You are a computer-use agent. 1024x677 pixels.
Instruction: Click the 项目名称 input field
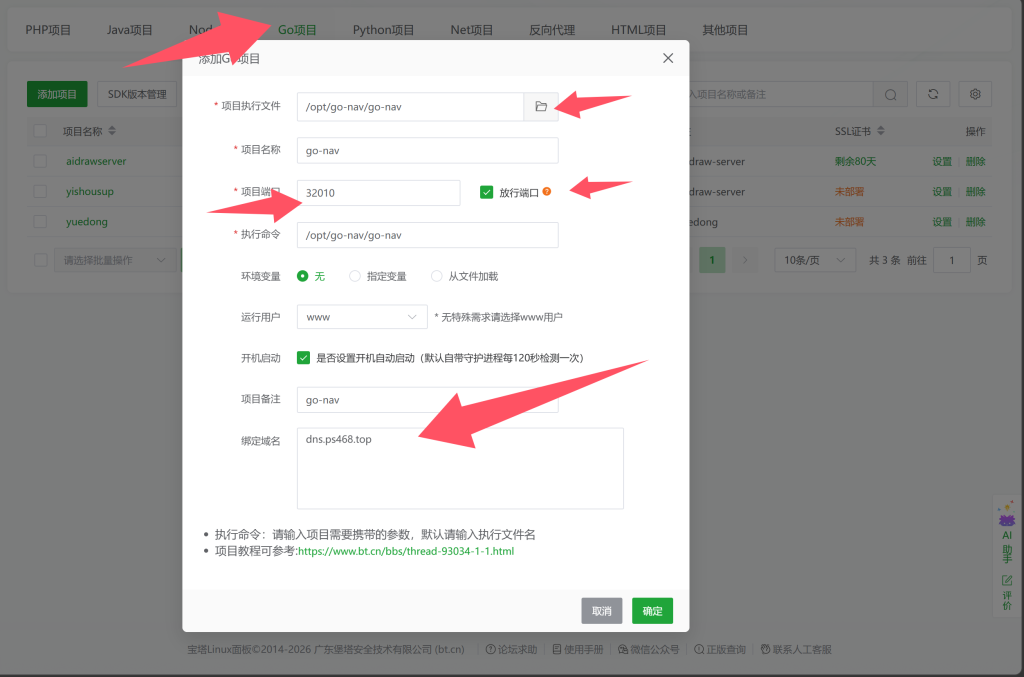428,150
